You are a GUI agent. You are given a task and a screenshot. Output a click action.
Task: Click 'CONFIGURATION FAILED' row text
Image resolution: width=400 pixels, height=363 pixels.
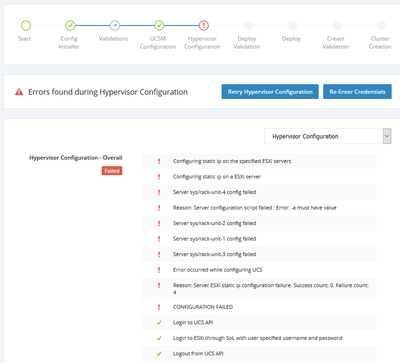pyautogui.click(x=203, y=307)
